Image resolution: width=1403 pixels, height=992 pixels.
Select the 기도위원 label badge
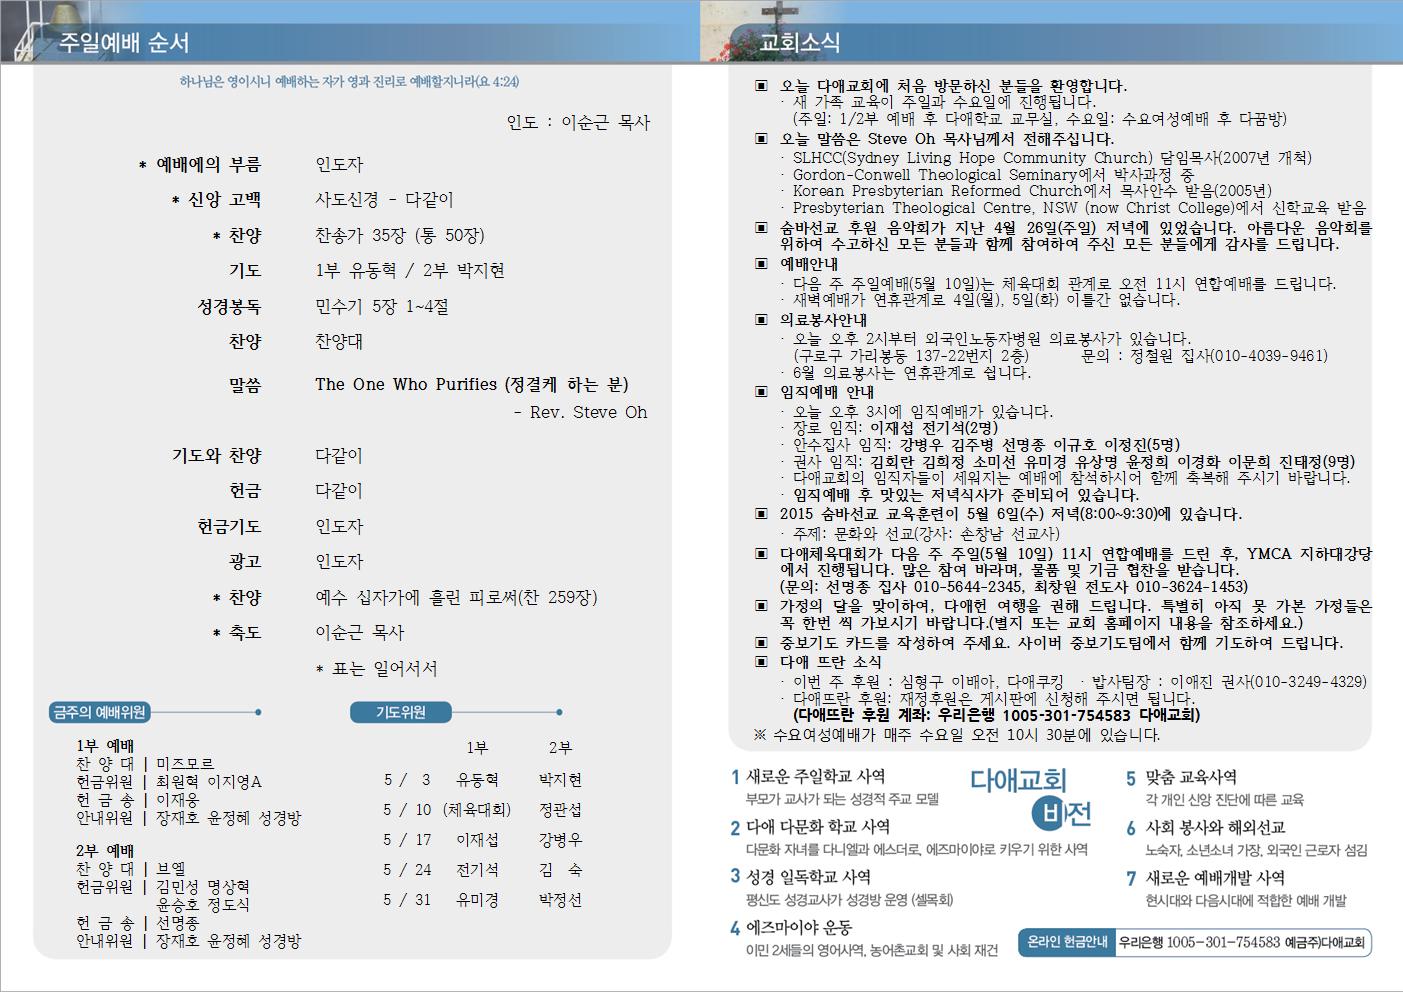coord(400,712)
